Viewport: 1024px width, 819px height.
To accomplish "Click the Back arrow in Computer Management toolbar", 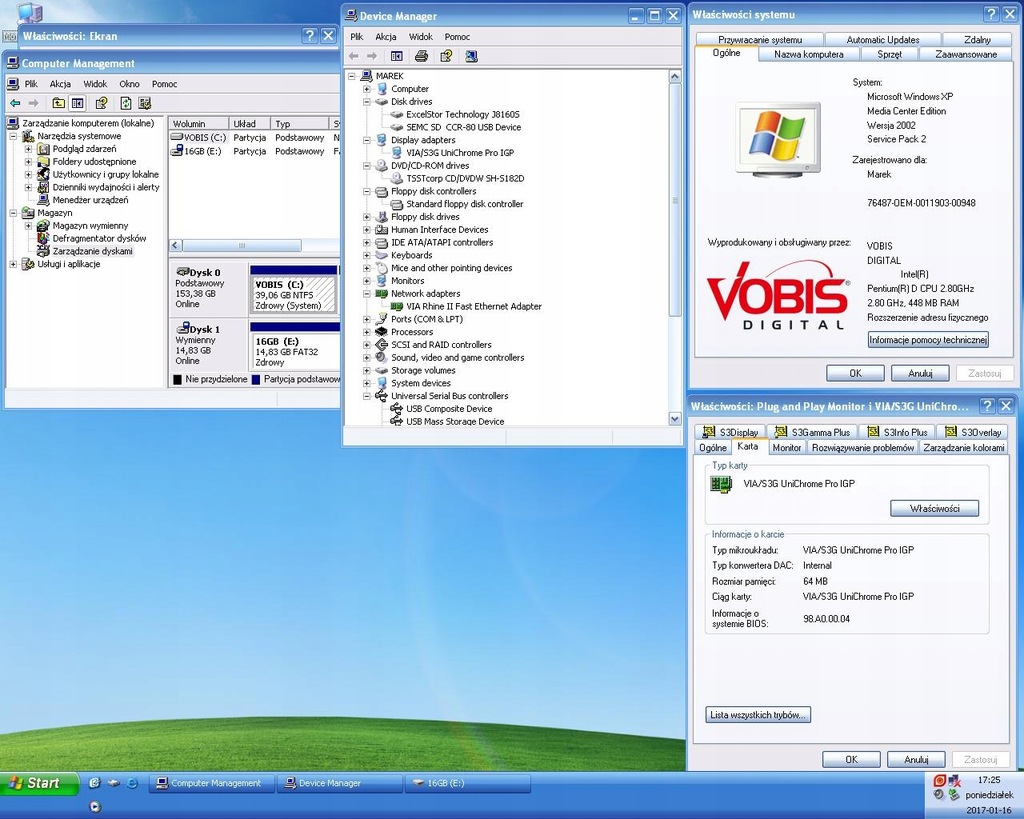I will tap(14, 103).
